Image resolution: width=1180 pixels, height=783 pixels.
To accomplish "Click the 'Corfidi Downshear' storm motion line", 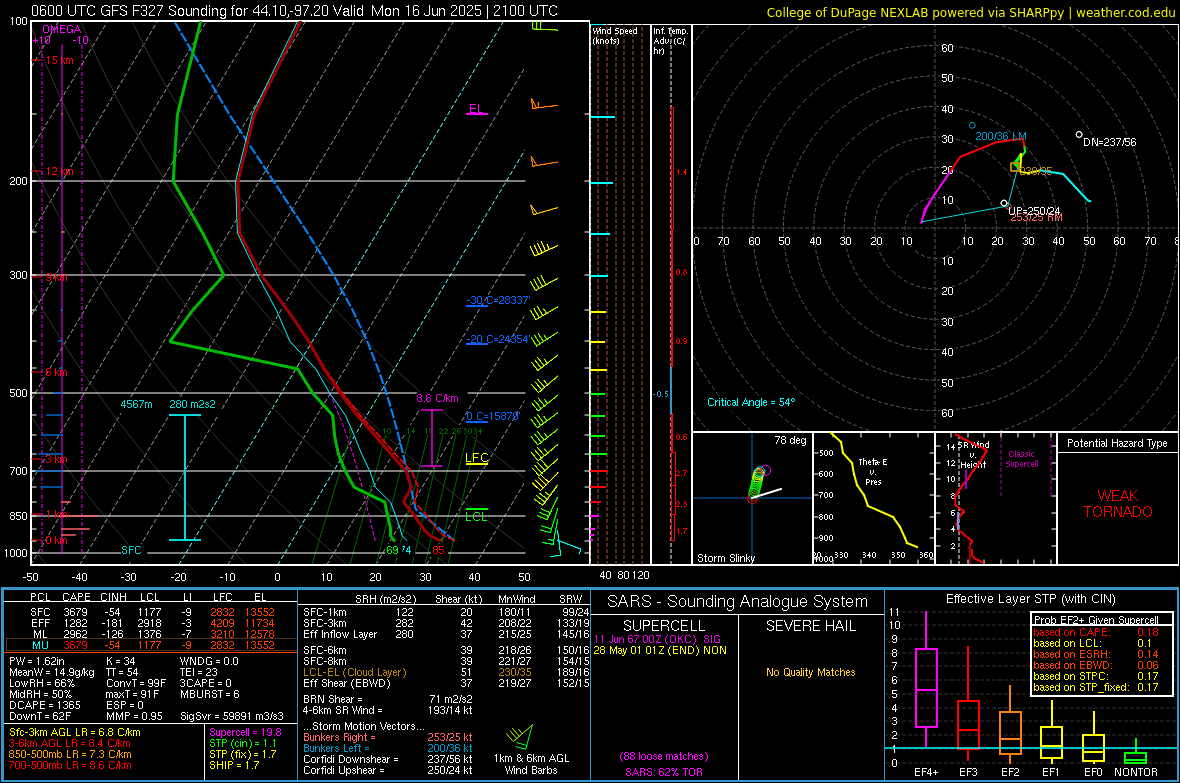I will tap(388, 760).
